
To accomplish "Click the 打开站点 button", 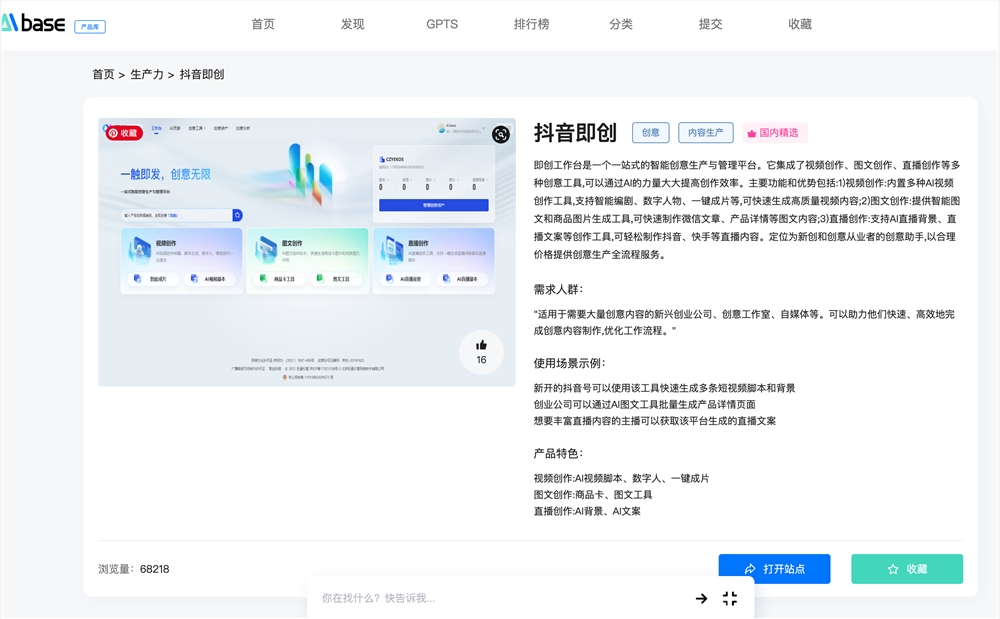I will (774, 569).
